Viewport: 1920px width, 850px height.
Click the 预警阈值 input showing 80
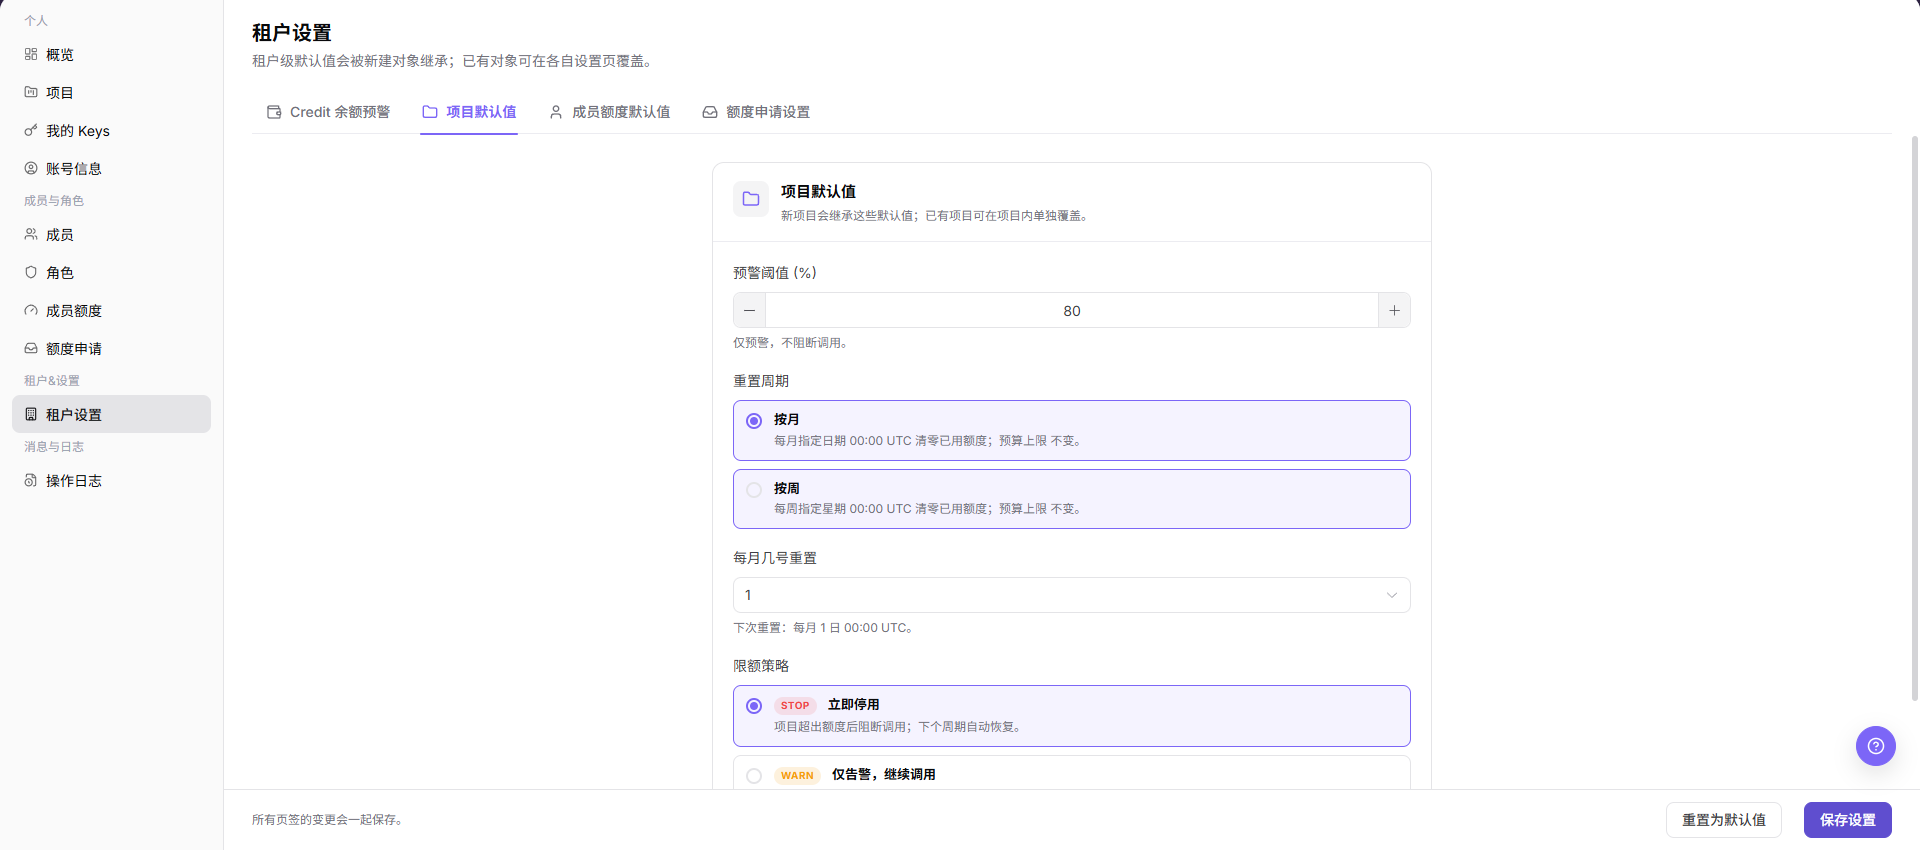tap(1072, 310)
